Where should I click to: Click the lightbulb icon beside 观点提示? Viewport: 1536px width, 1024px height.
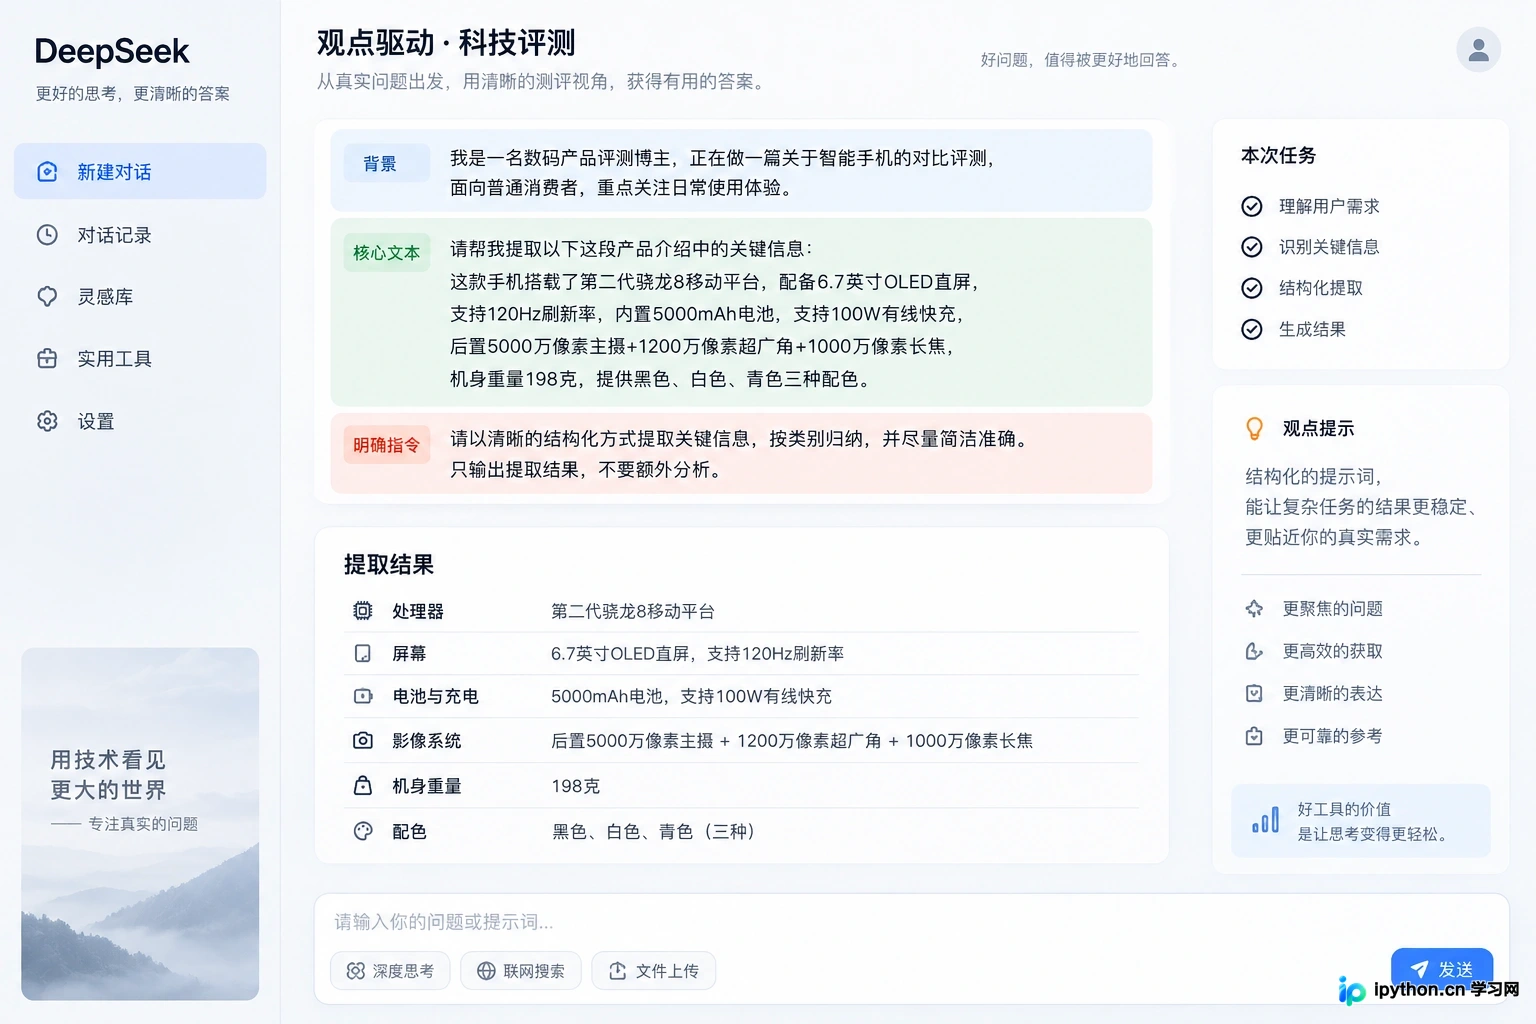(1254, 428)
